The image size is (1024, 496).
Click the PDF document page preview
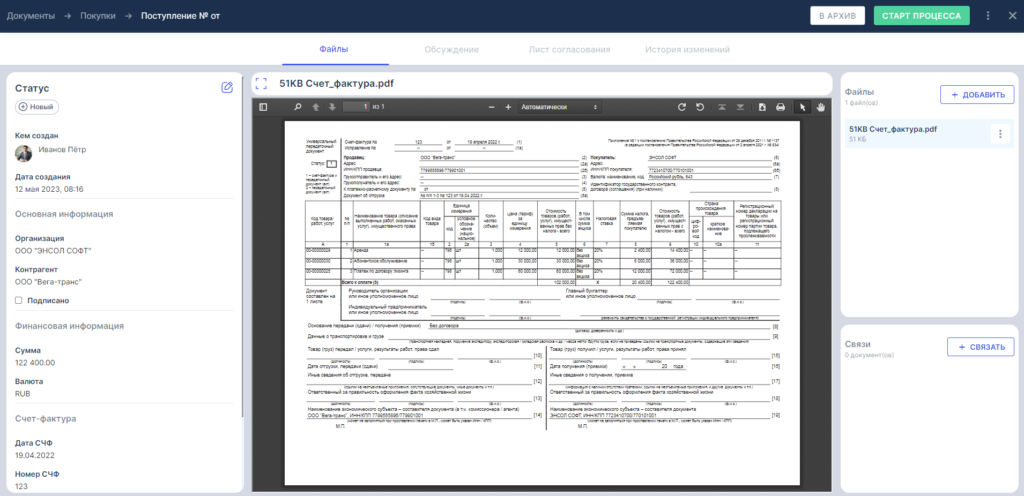541,303
